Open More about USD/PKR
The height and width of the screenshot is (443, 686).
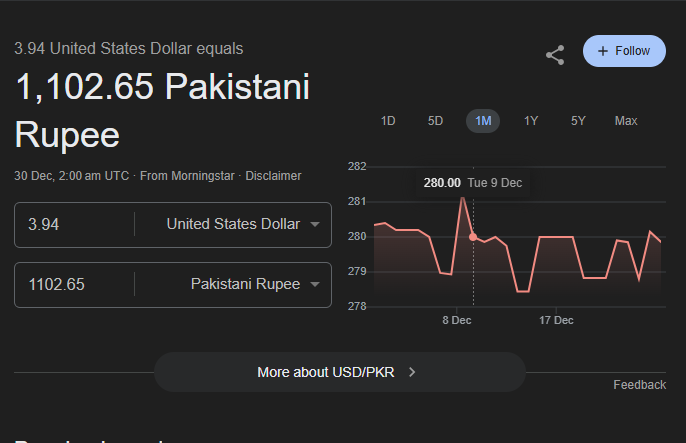pyautogui.click(x=327, y=372)
